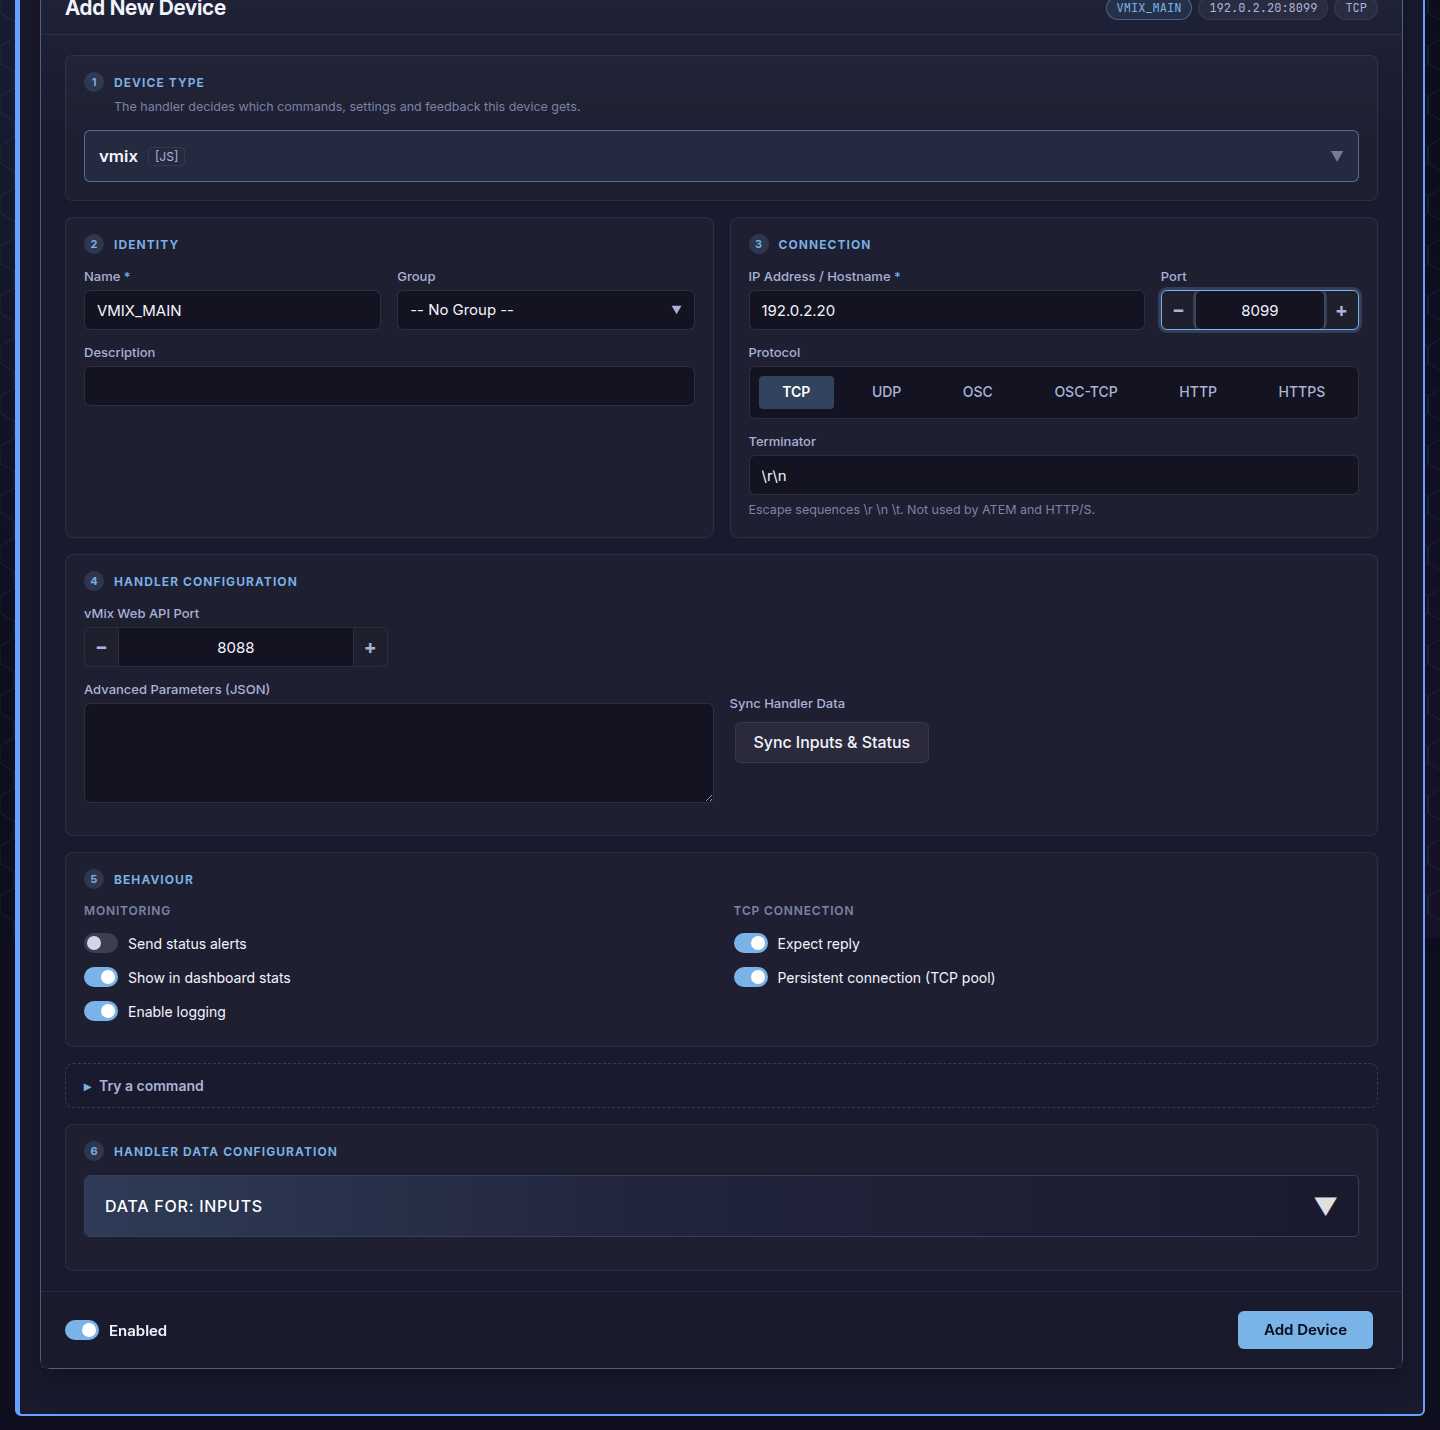Select the TCP protocol
Image resolution: width=1440 pixels, height=1430 pixels.
coord(796,392)
